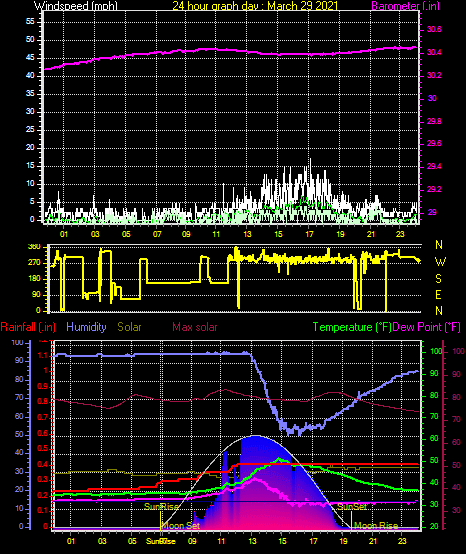Click the 30.4 barometer scale value

click(x=434, y=52)
